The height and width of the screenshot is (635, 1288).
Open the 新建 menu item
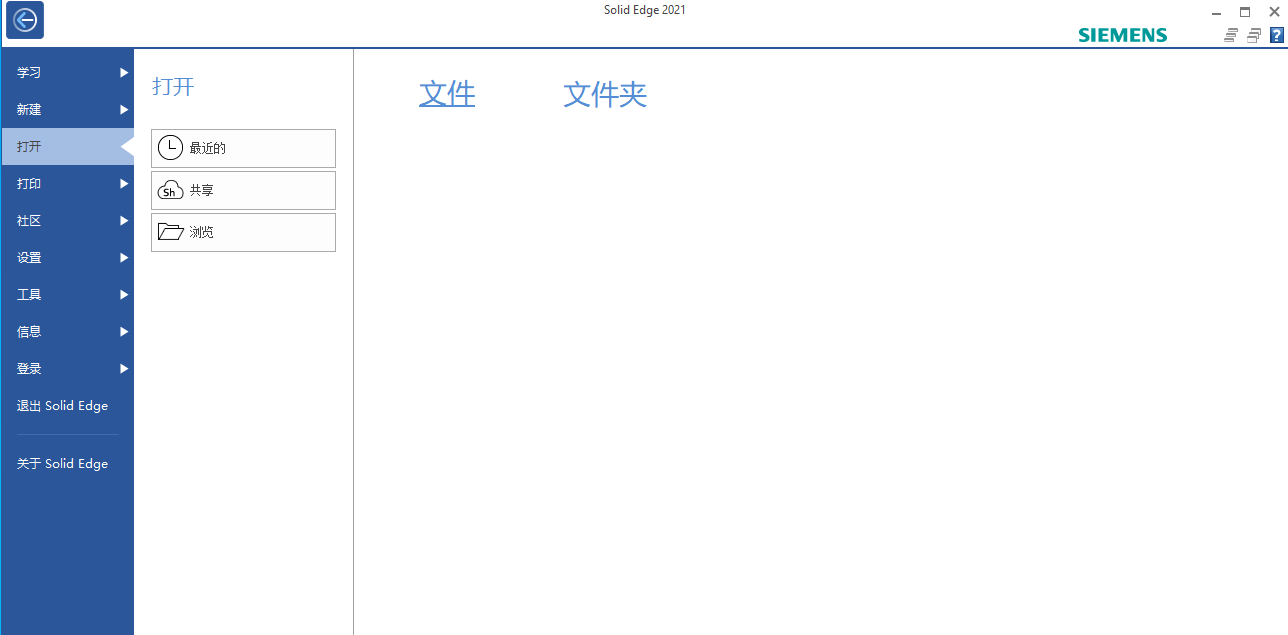[68, 109]
